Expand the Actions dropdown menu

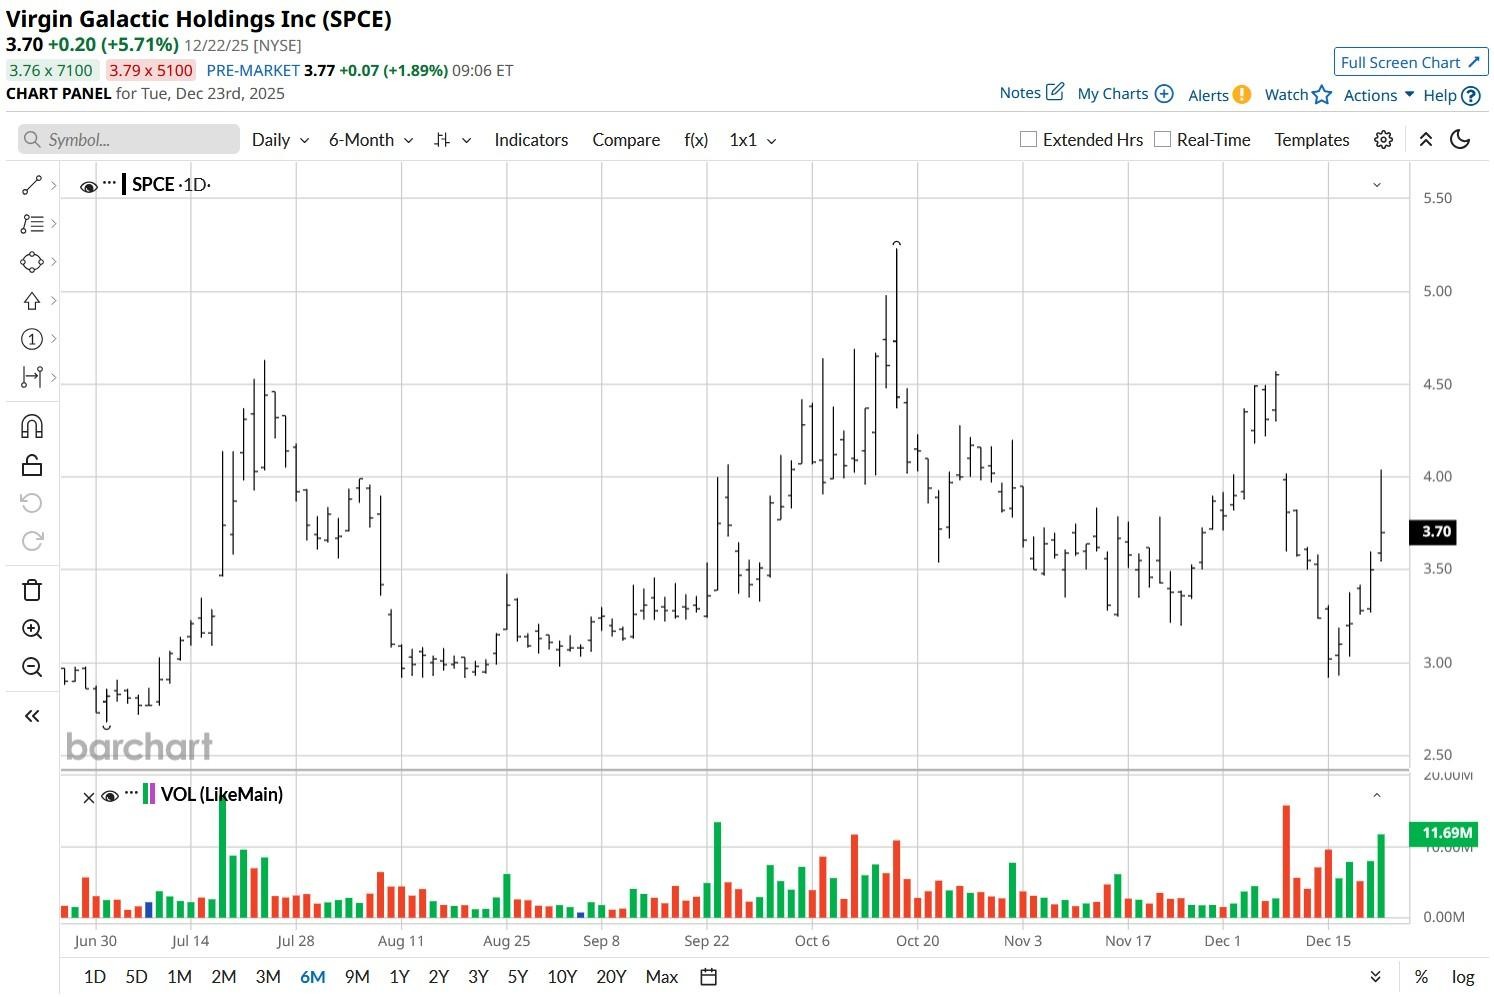tap(1379, 95)
